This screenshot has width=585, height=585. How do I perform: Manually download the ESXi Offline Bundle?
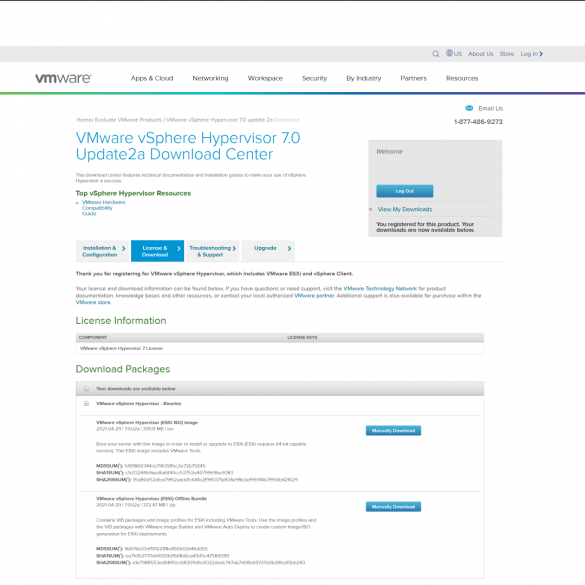click(393, 507)
